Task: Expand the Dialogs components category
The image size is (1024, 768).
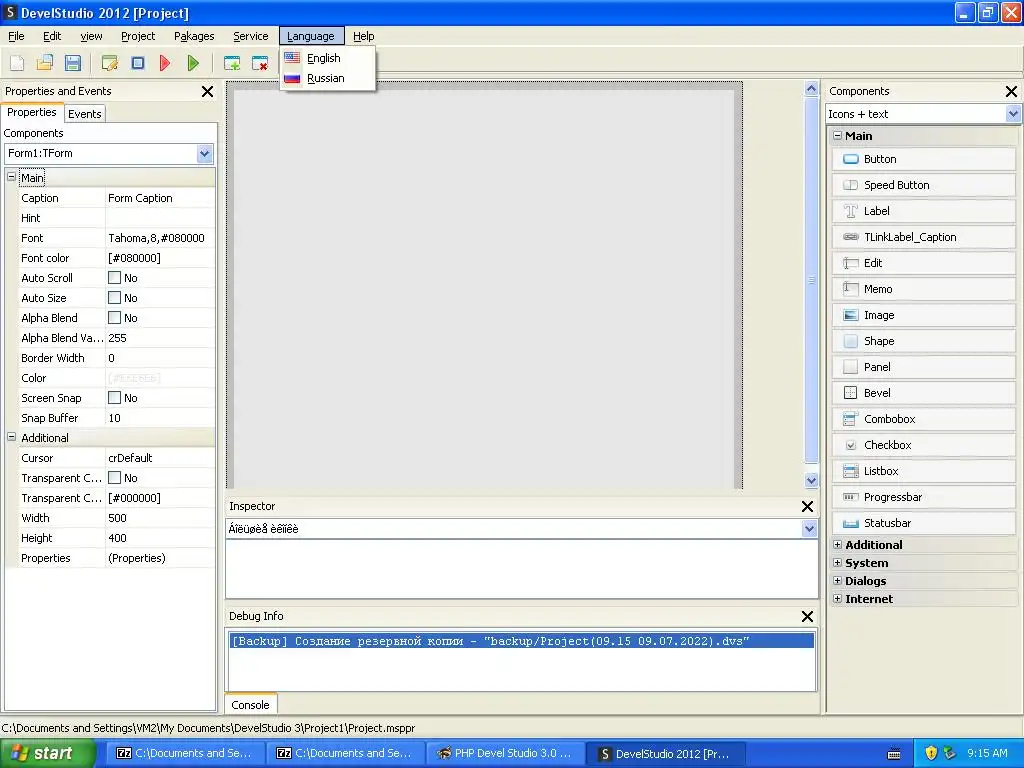Action: (x=837, y=580)
